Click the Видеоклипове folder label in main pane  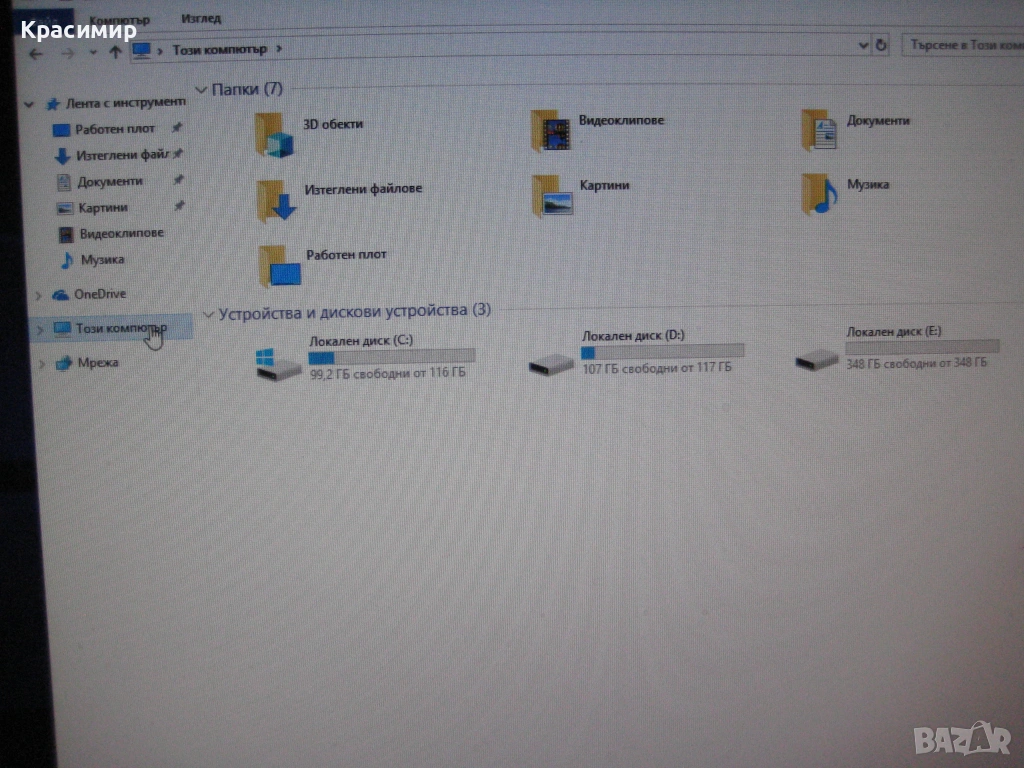point(621,120)
